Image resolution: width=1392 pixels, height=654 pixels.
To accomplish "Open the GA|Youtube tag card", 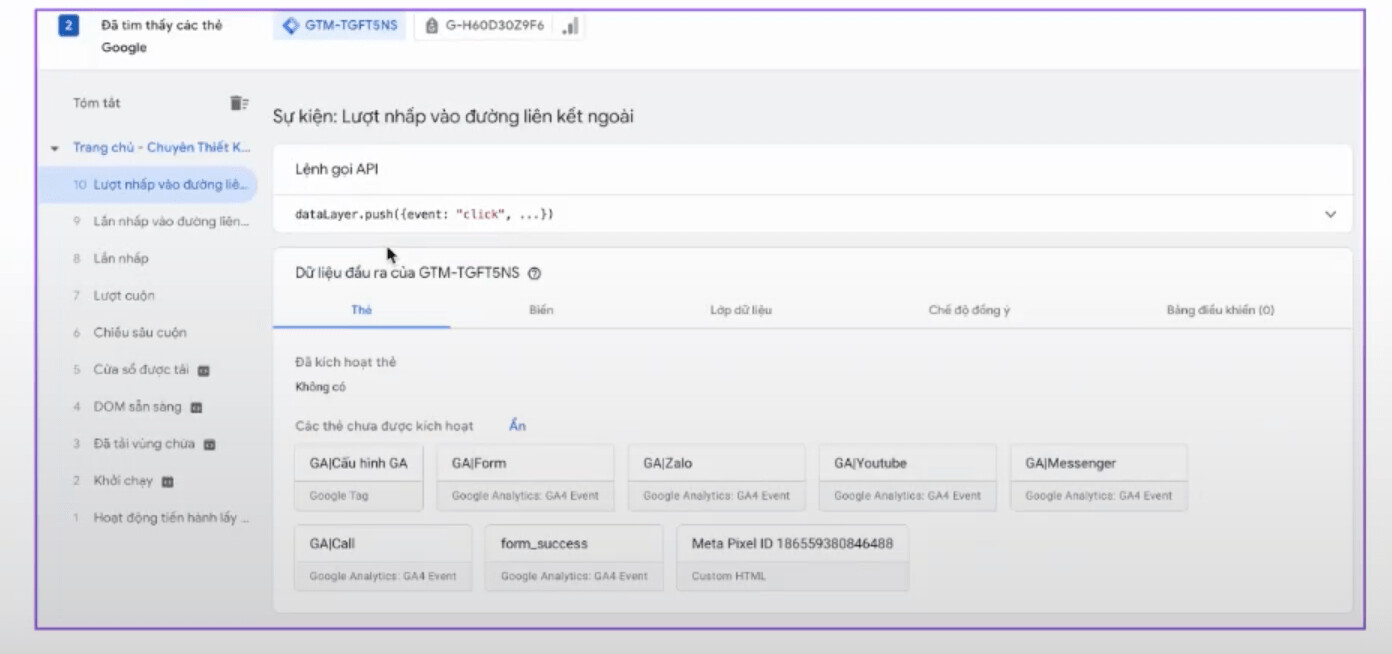I will 908,478.
